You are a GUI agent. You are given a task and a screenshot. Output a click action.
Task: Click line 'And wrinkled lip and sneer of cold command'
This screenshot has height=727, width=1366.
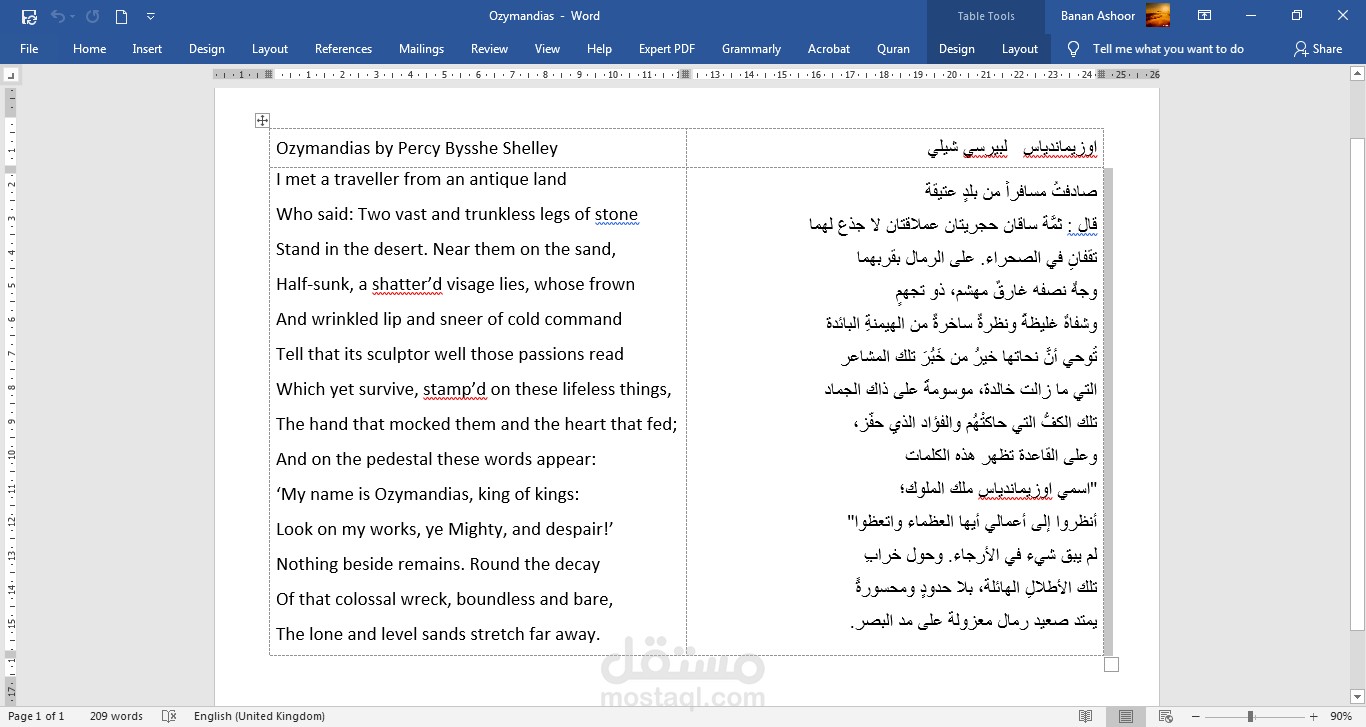(x=449, y=319)
